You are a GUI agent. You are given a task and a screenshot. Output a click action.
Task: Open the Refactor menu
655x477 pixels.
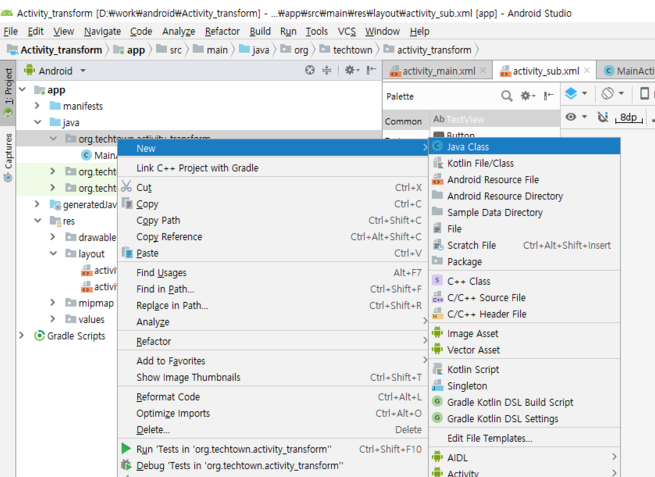point(222,31)
